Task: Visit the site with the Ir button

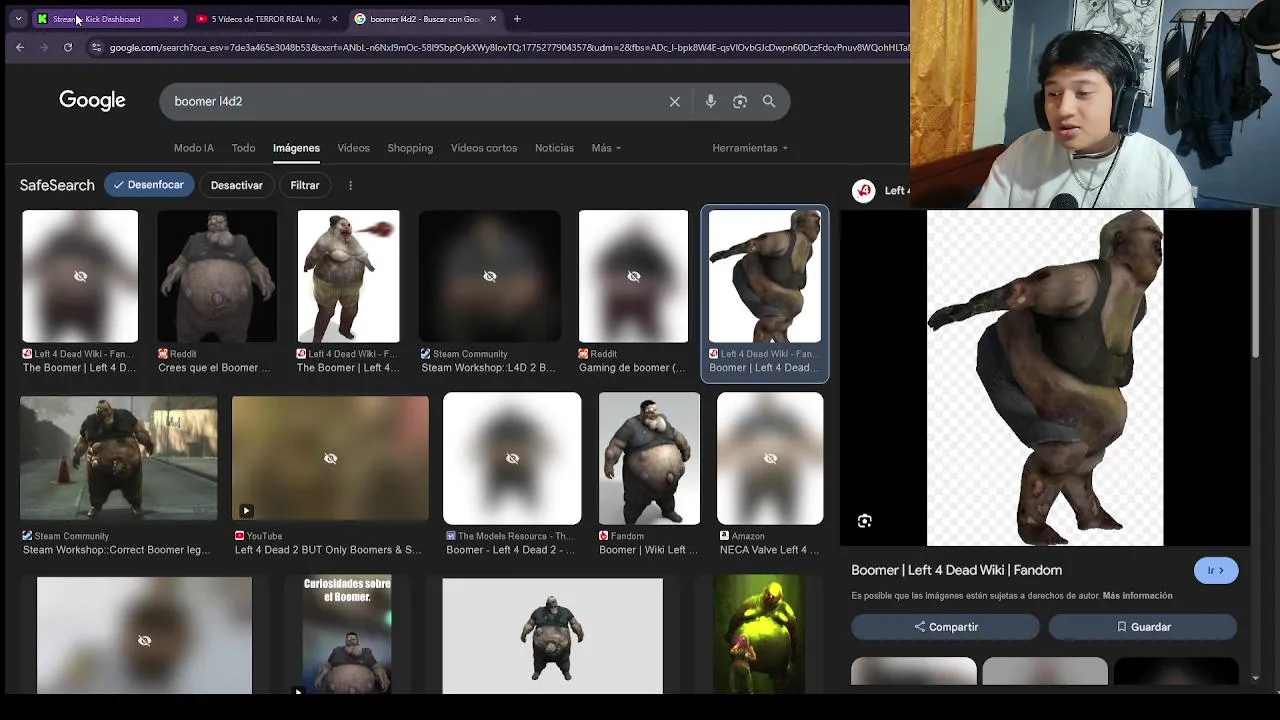Action: (x=1216, y=570)
